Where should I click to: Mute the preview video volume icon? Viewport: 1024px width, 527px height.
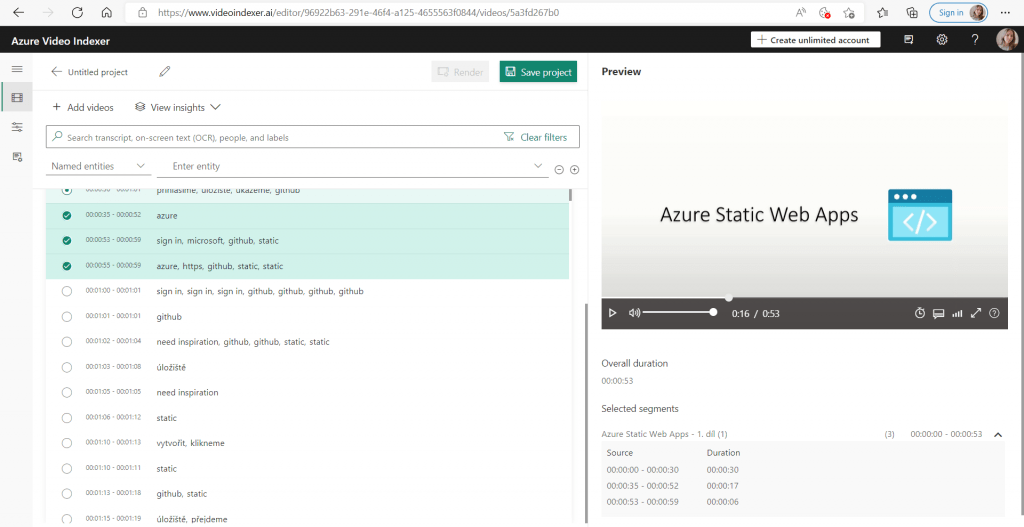[633, 313]
